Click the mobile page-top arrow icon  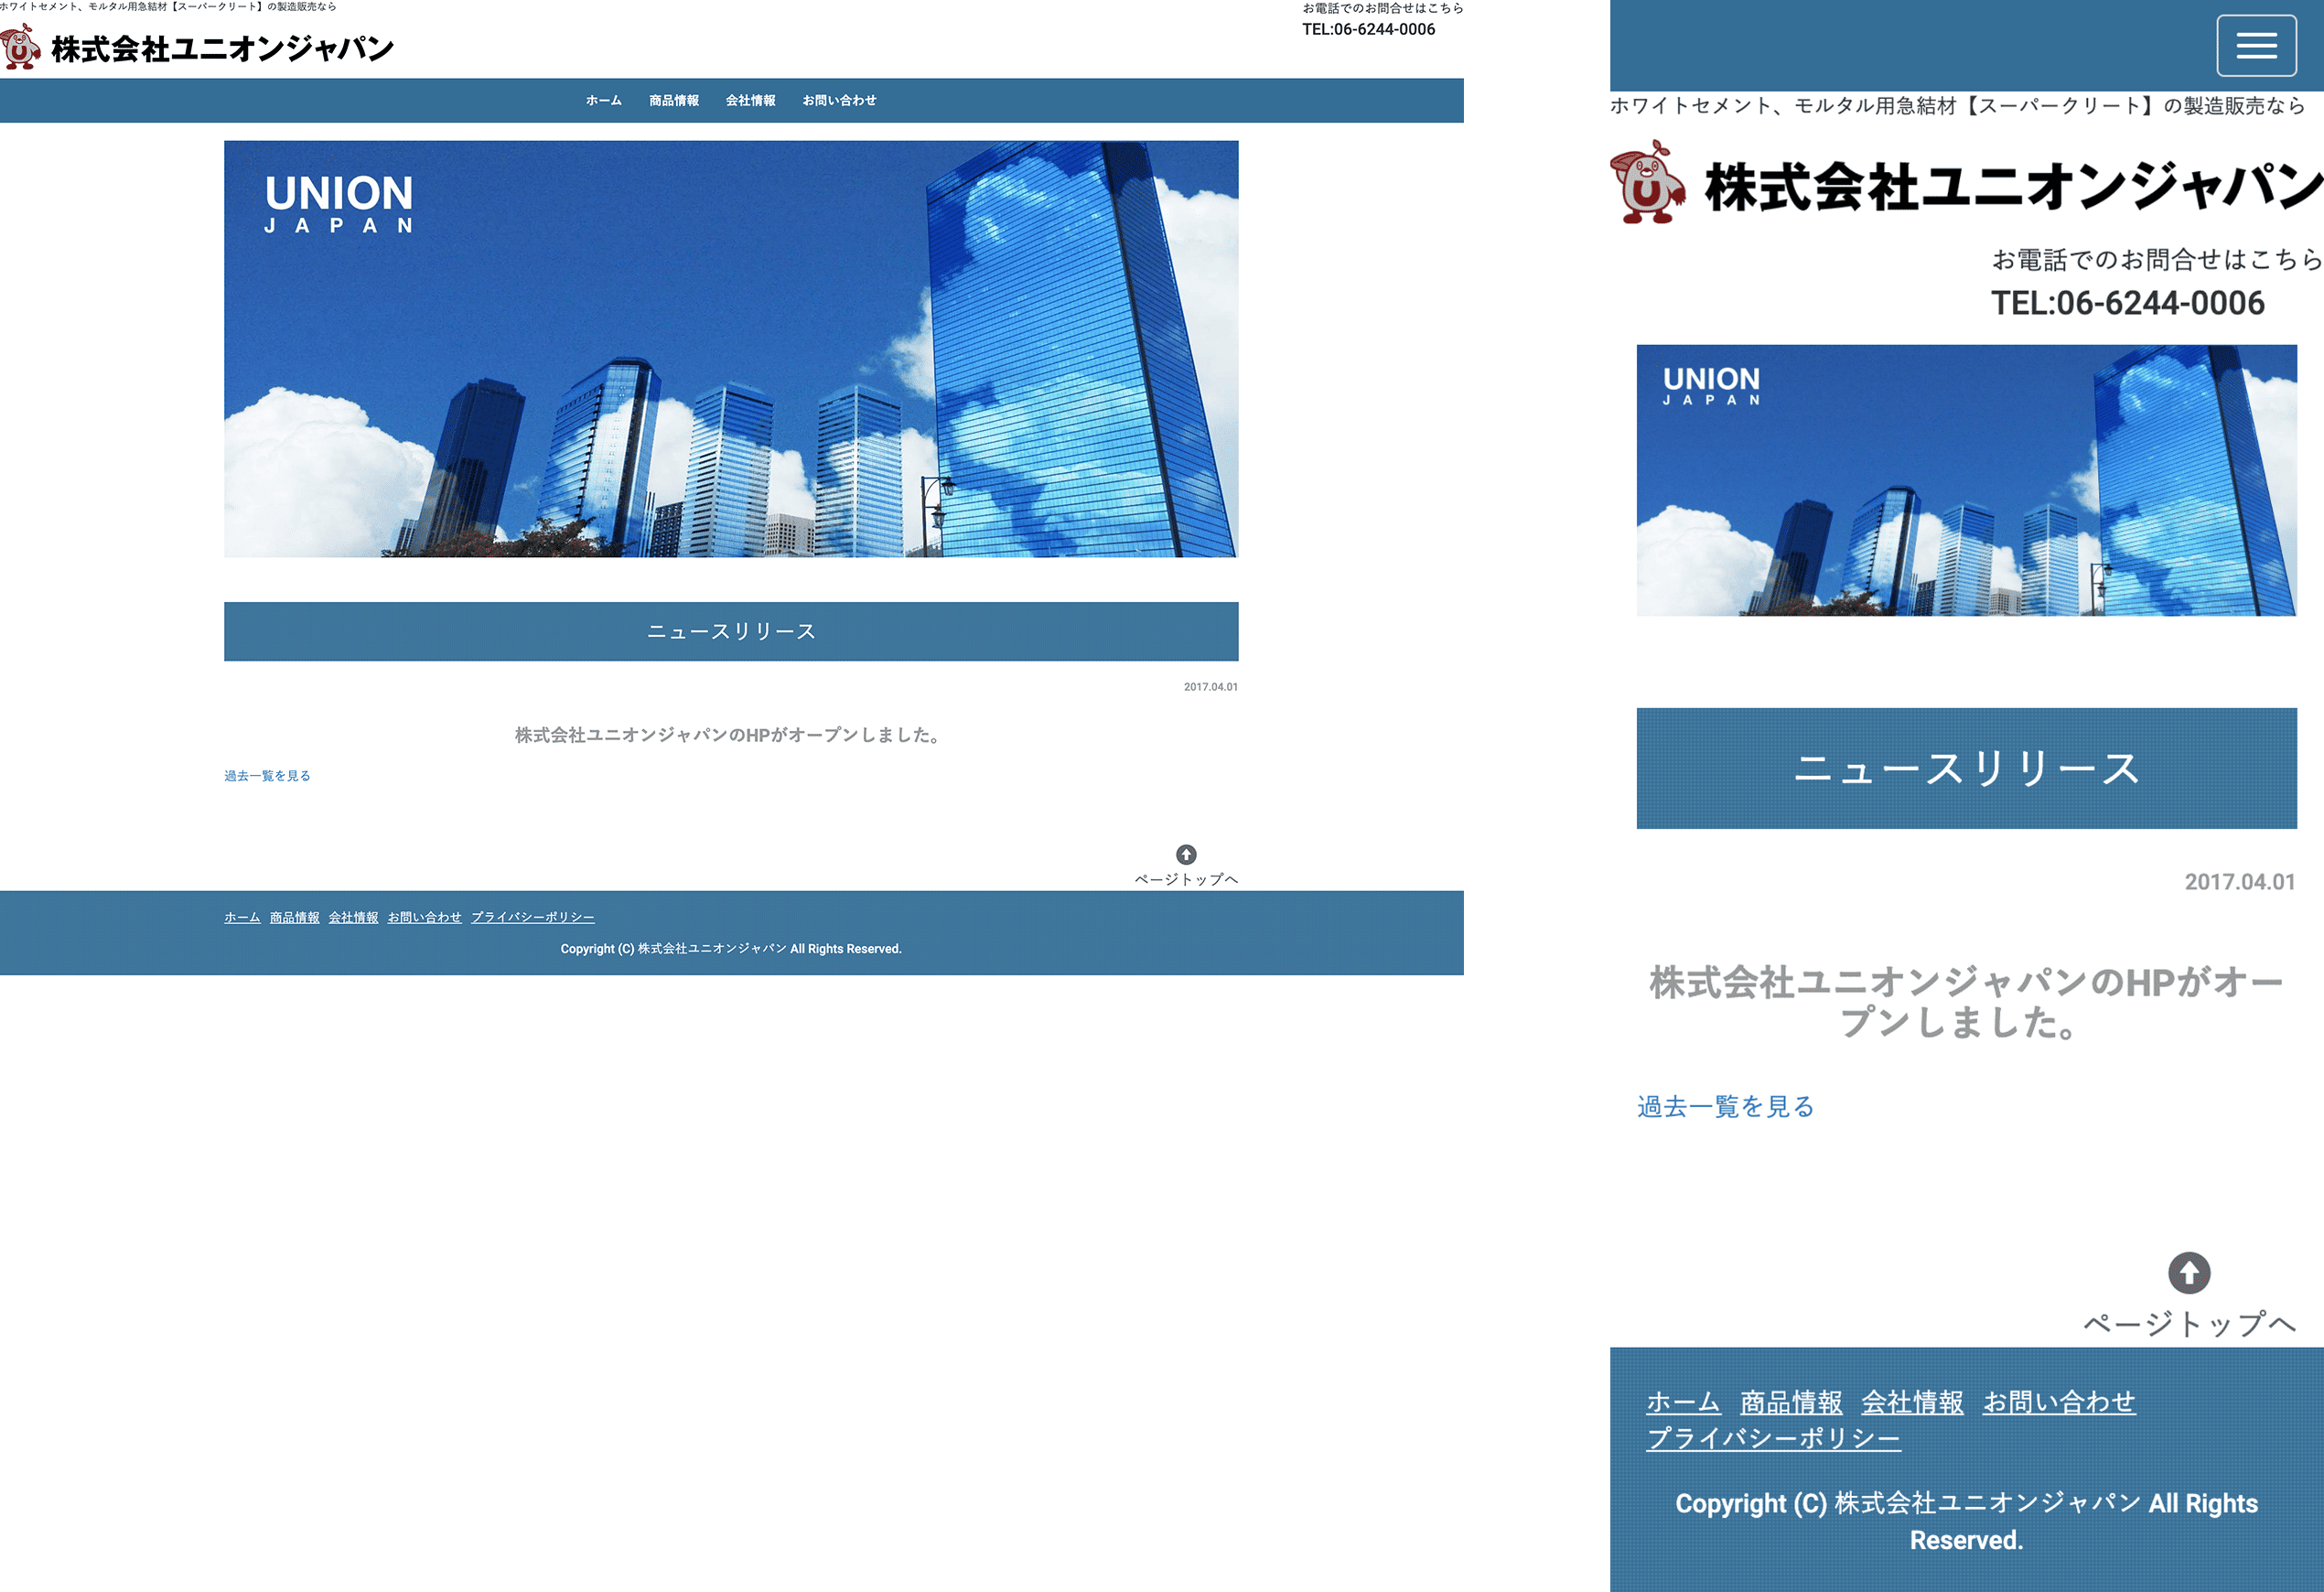tap(2189, 1273)
